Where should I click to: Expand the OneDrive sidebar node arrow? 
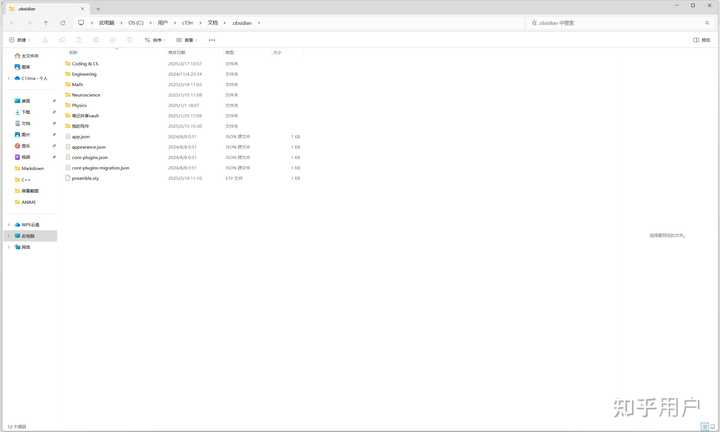click(x=9, y=79)
